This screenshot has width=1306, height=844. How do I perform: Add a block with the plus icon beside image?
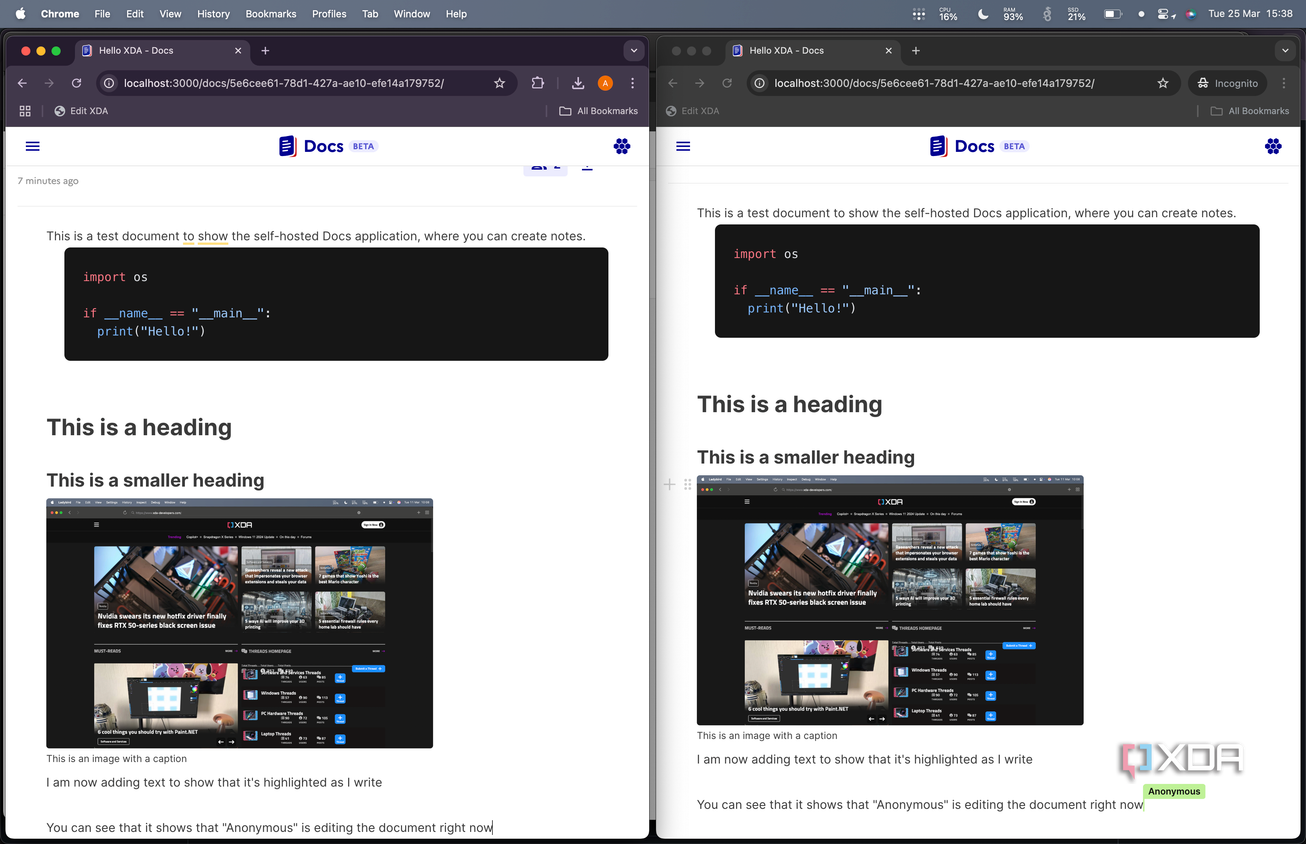(x=670, y=484)
